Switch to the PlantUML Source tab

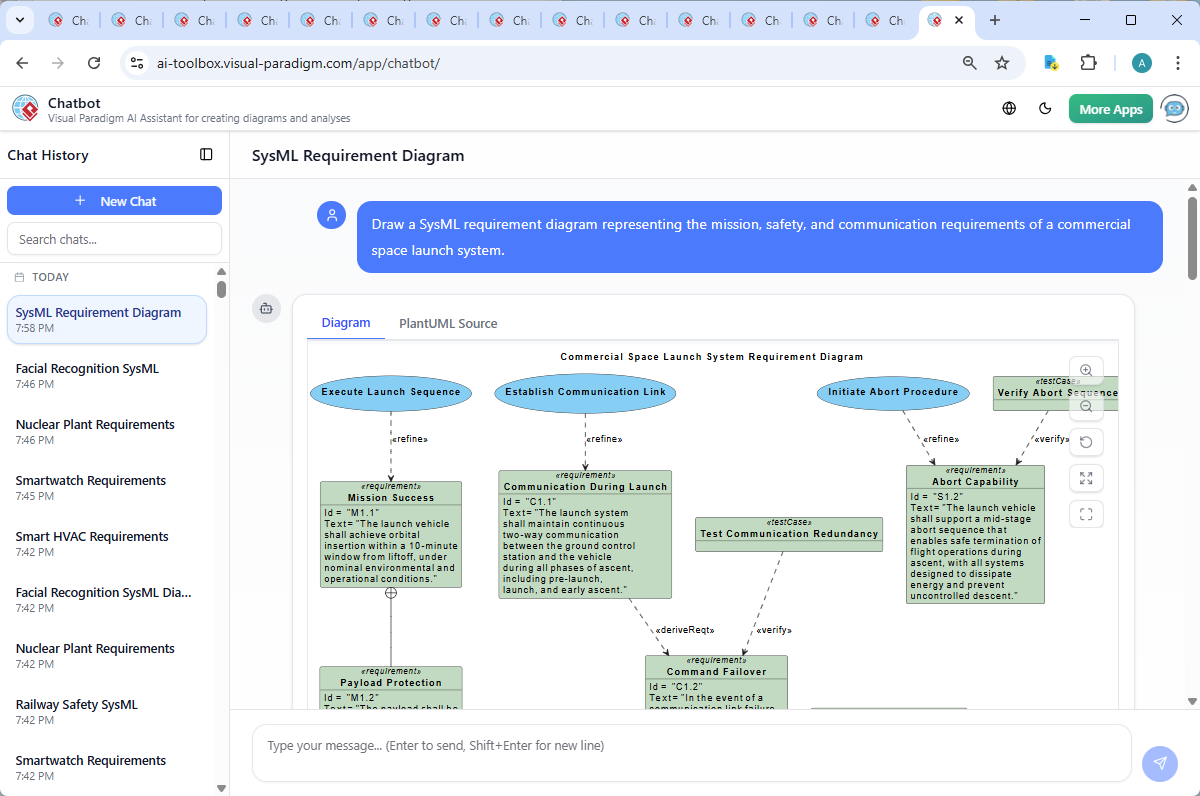pos(448,323)
